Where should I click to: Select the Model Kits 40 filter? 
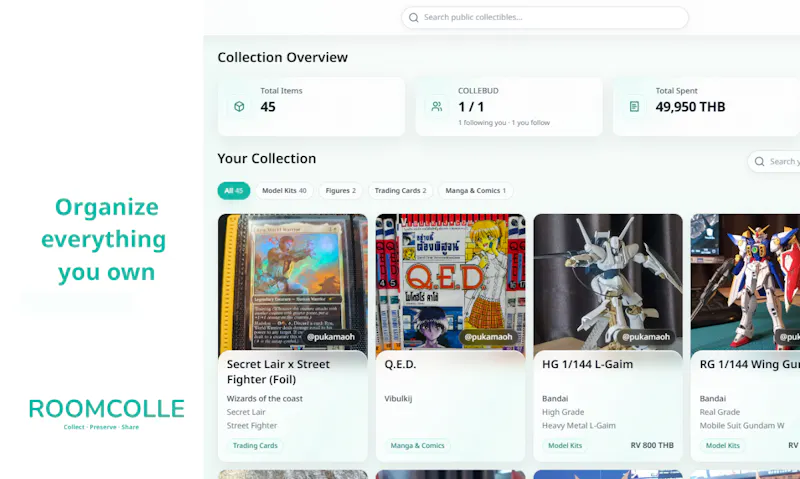click(284, 191)
